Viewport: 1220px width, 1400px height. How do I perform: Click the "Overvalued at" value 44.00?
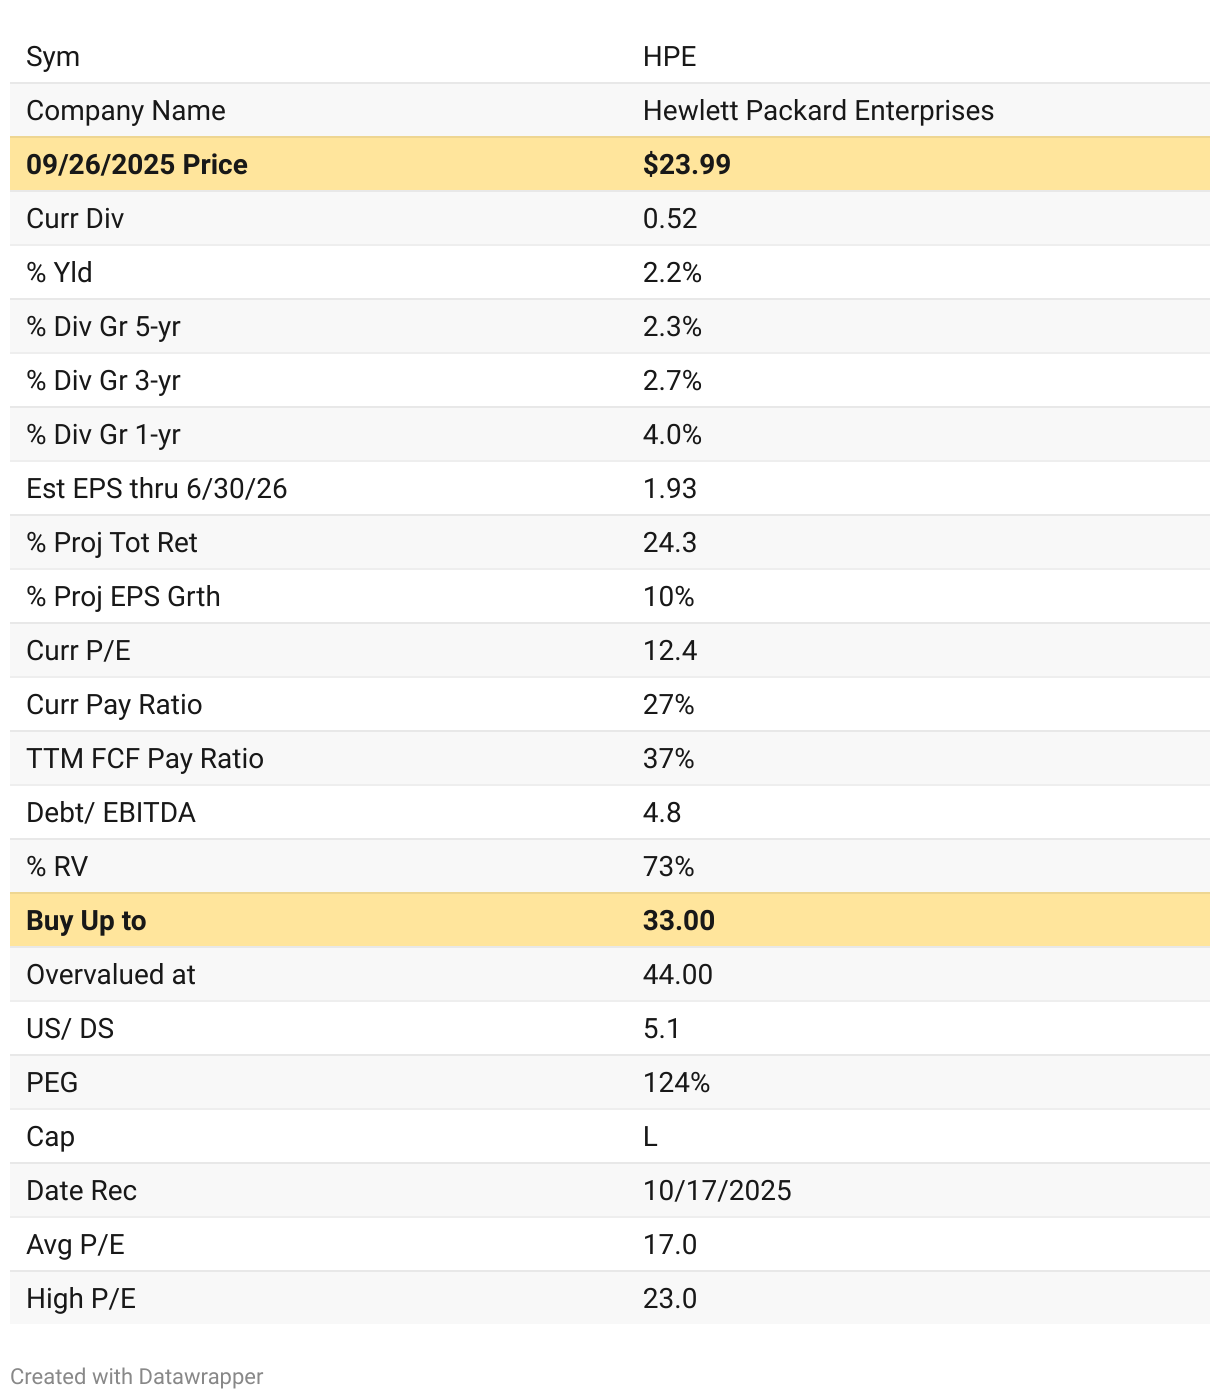677,975
